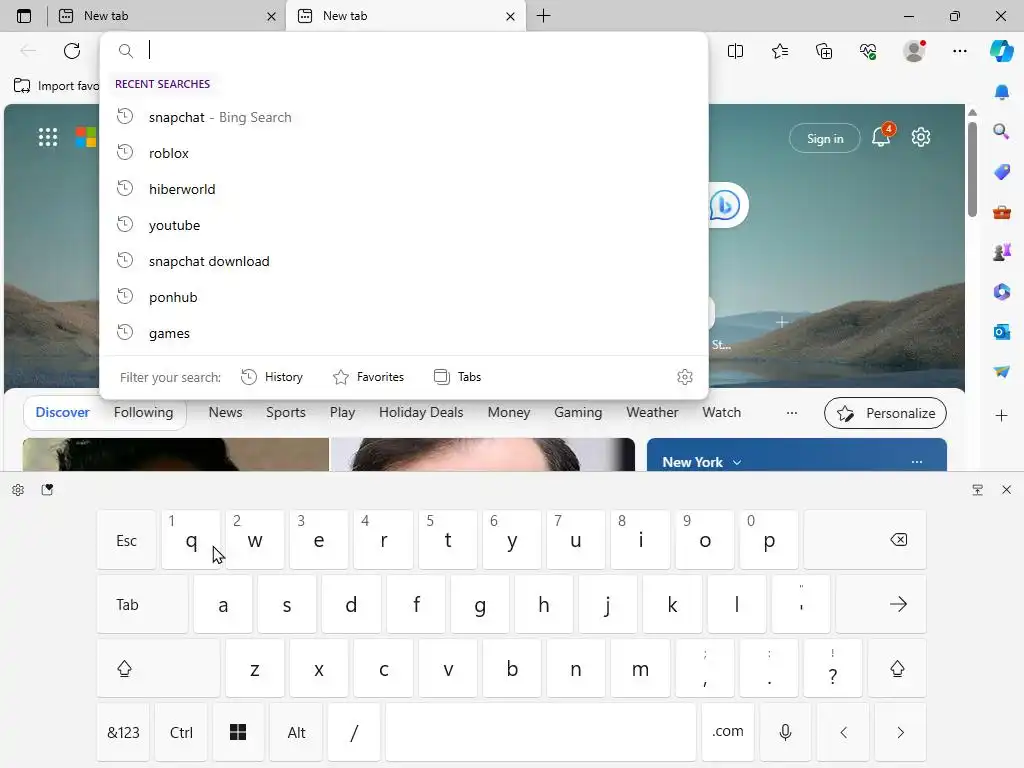
Task: Click the Personalize button
Action: click(x=886, y=413)
